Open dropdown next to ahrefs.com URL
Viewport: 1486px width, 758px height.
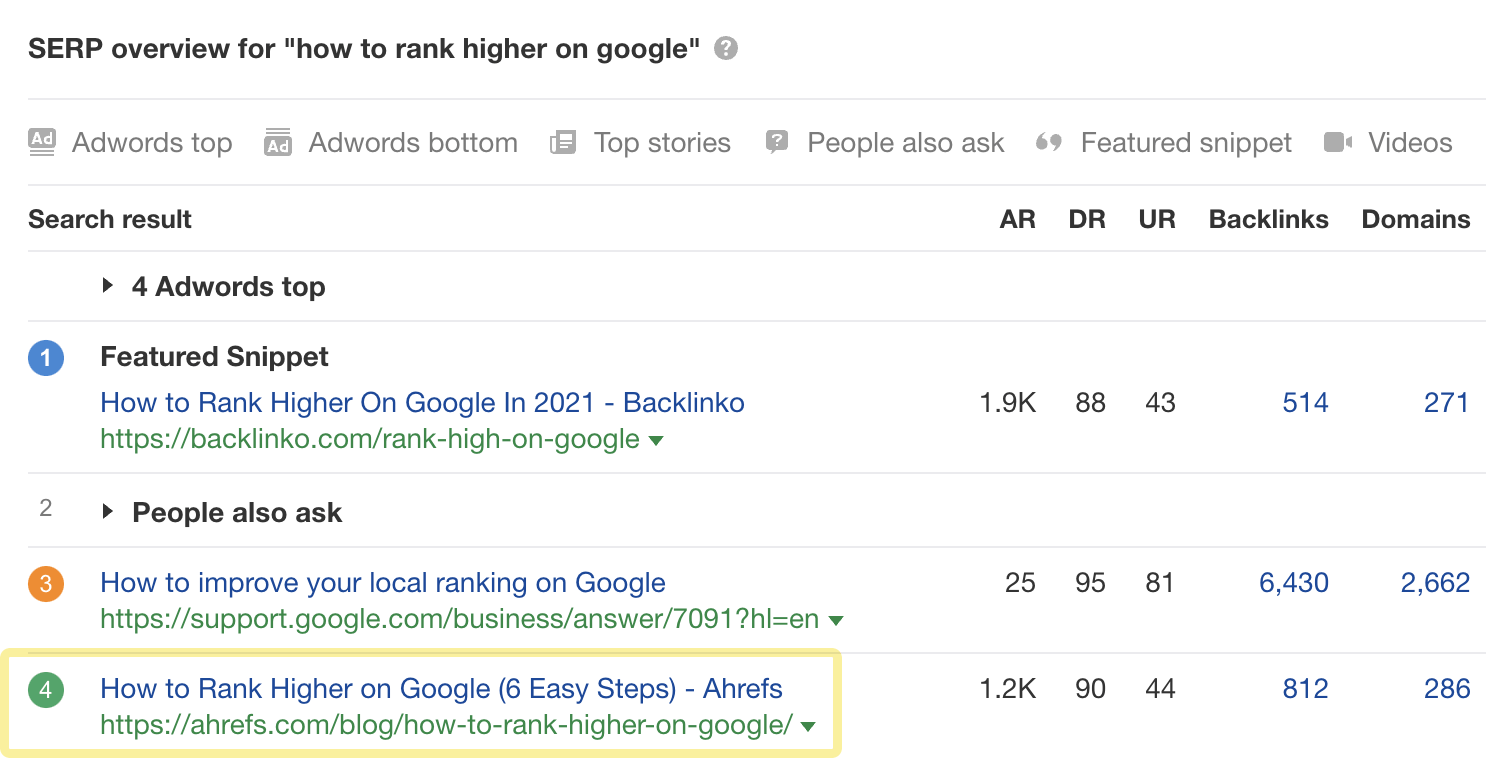[808, 726]
